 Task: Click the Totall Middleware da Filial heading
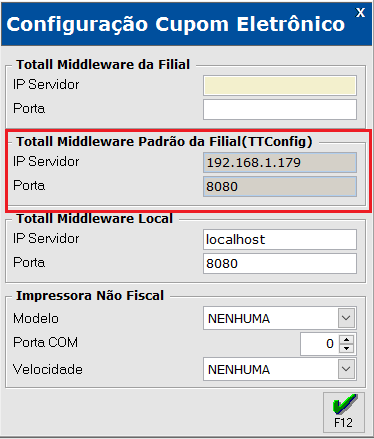(x=103, y=64)
